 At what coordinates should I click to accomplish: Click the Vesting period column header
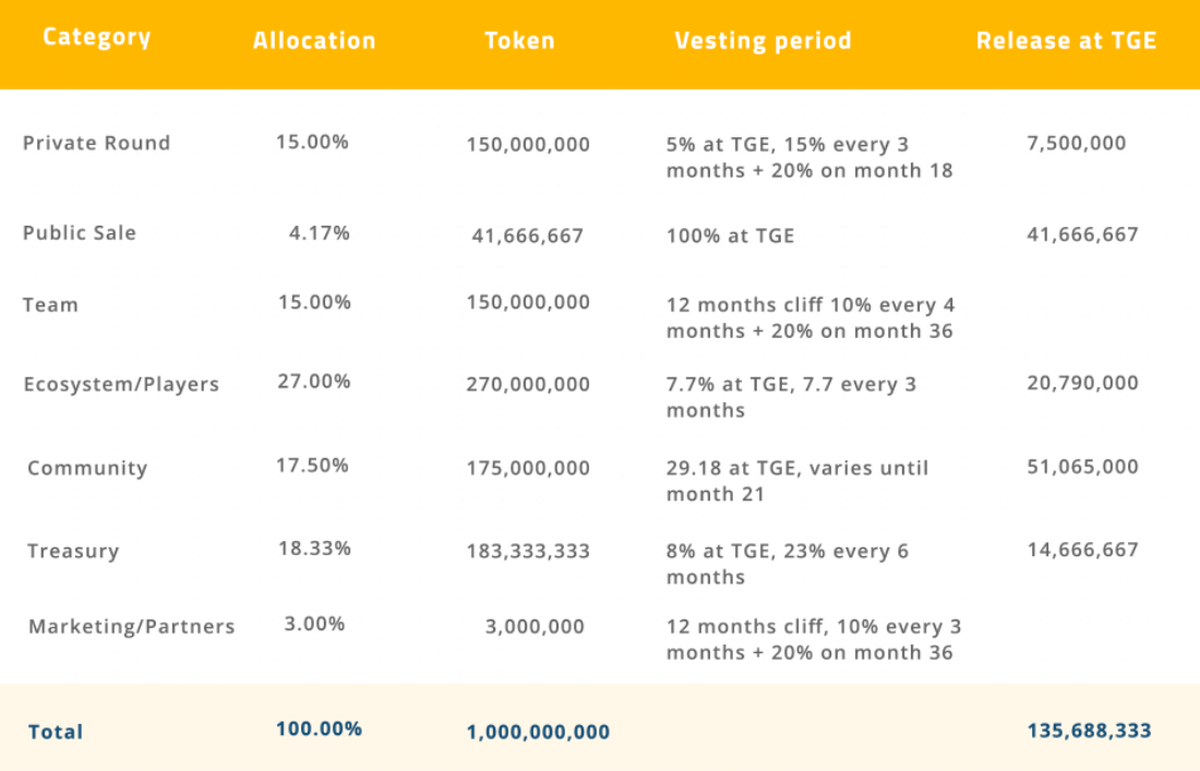pyautogui.click(x=763, y=41)
